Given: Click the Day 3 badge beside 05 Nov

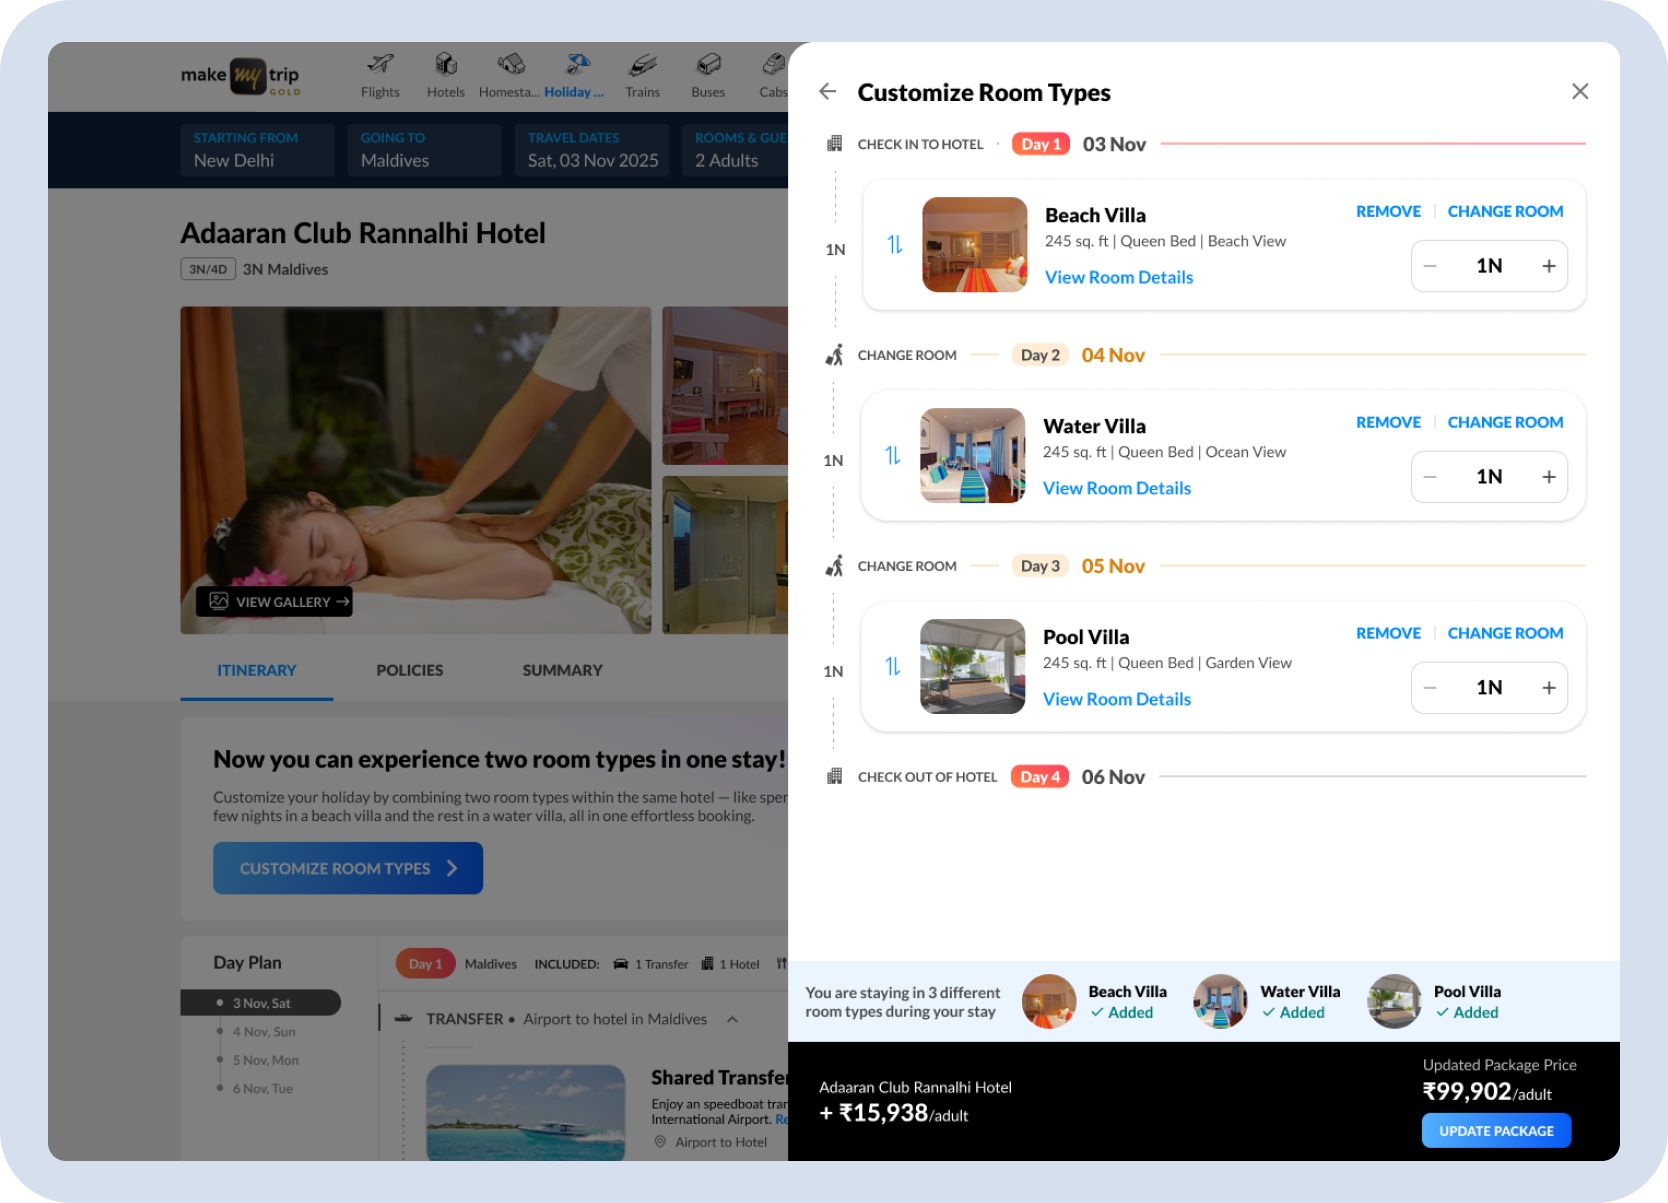Looking at the screenshot, I should [1040, 566].
